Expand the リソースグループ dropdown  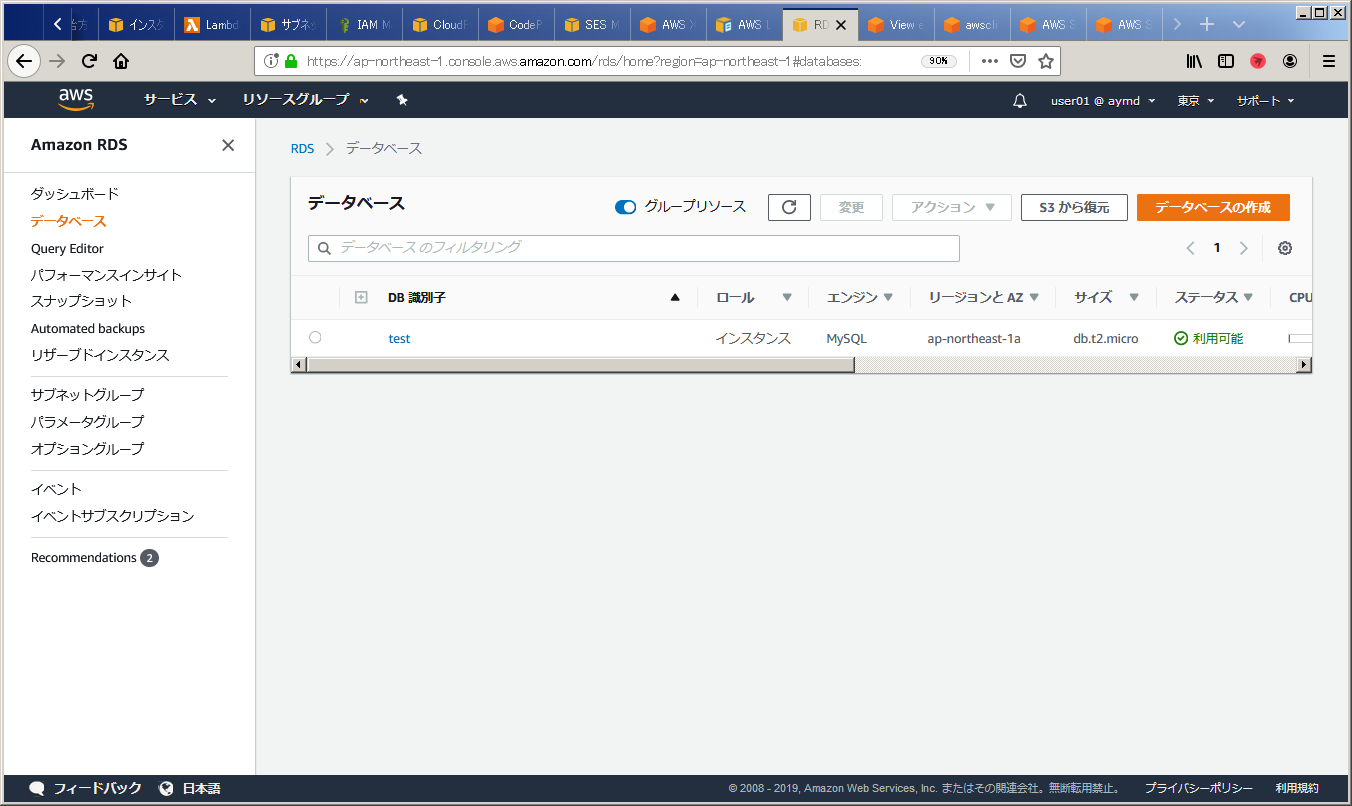(306, 100)
